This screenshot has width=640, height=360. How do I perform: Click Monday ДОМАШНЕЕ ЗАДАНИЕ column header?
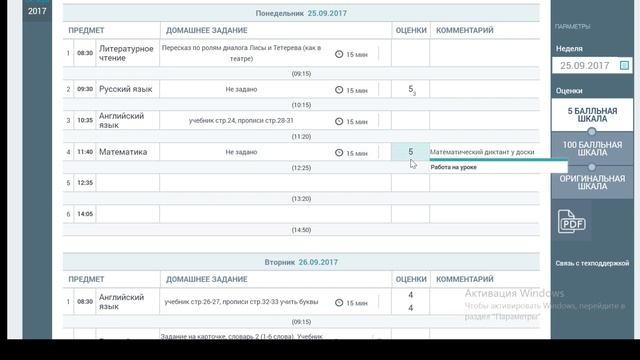click(207, 30)
